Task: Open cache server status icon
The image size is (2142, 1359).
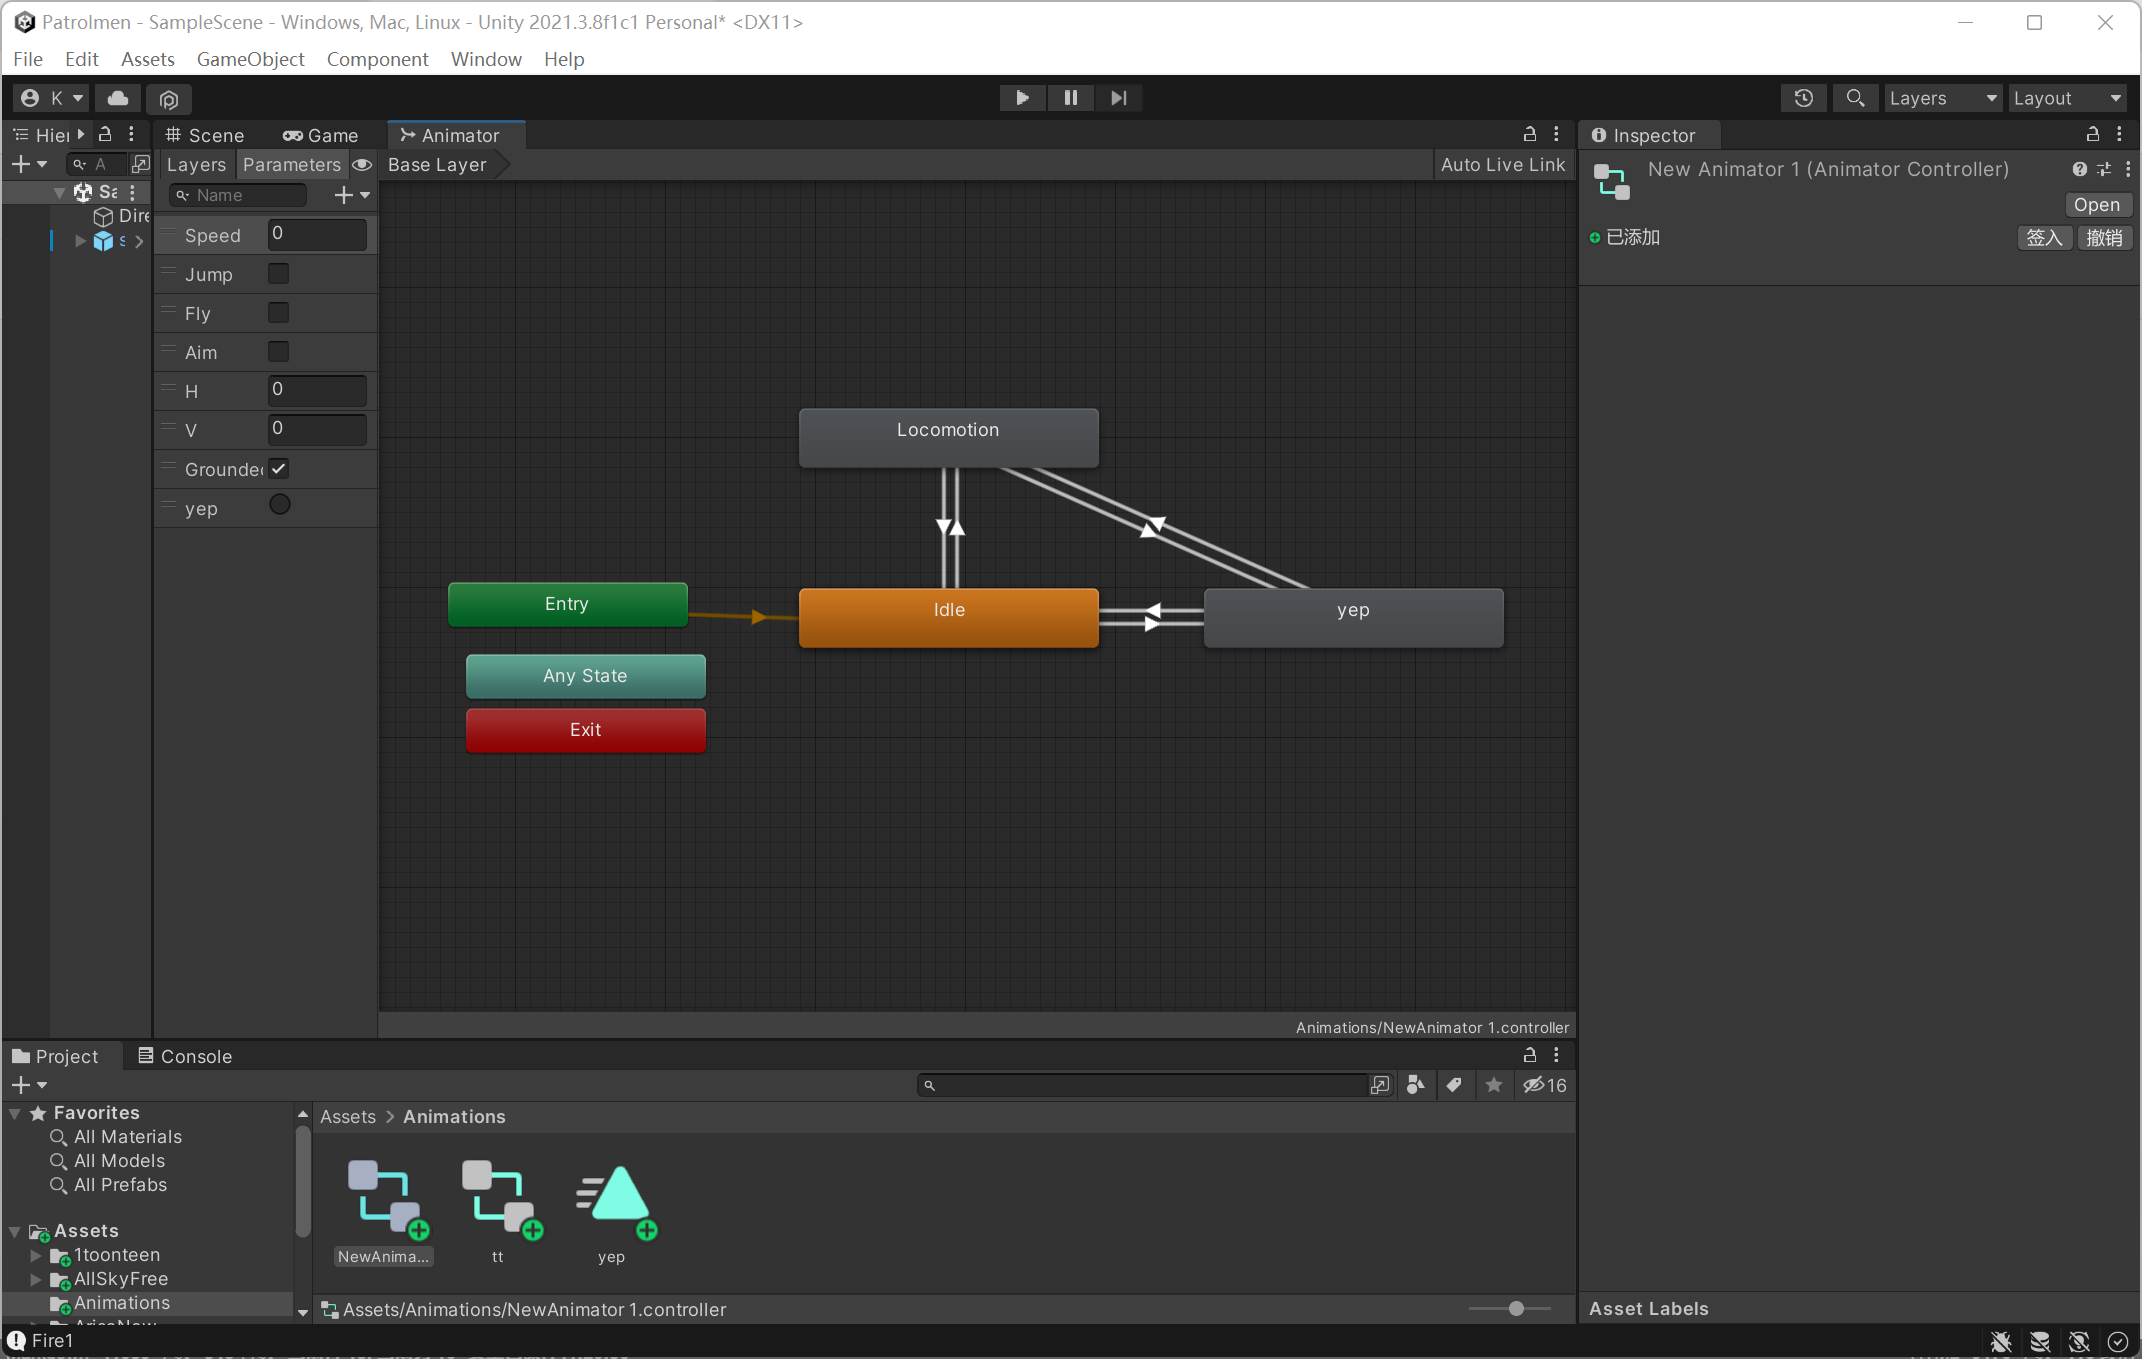Action: click(x=2040, y=1341)
